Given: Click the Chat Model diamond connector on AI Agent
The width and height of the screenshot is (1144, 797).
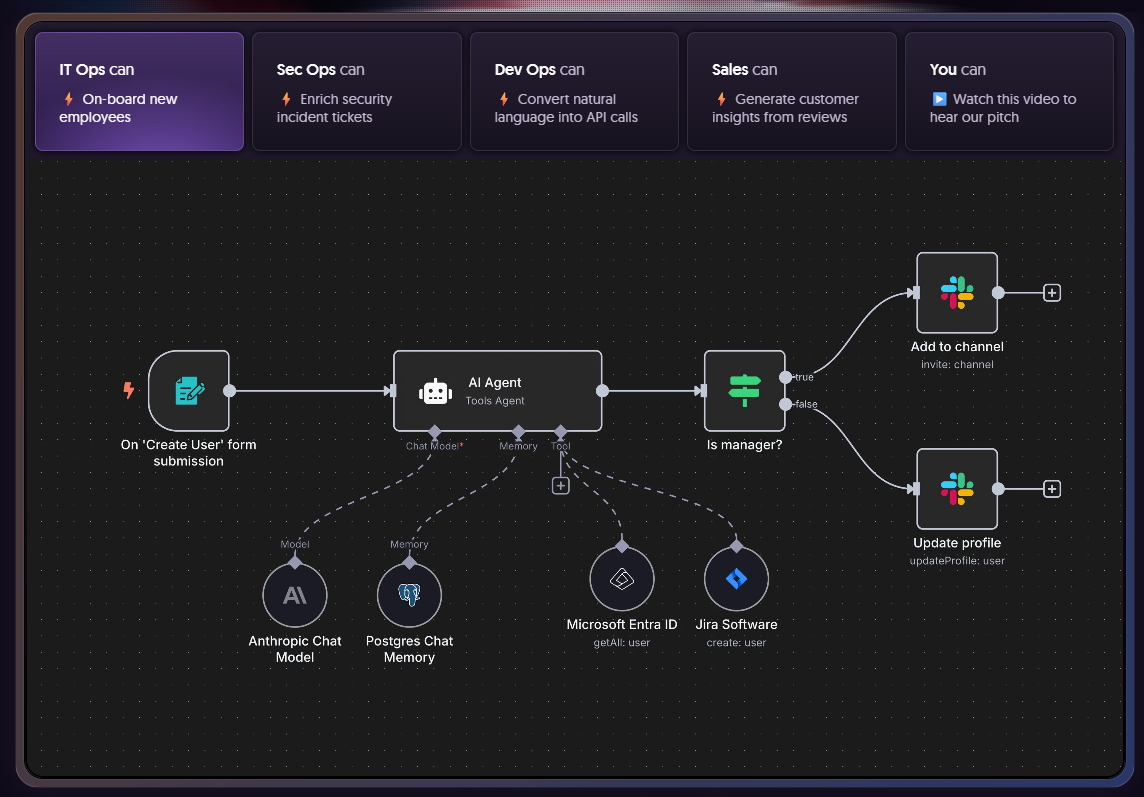Looking at the screenshot, I should click(x=434, y=431).
